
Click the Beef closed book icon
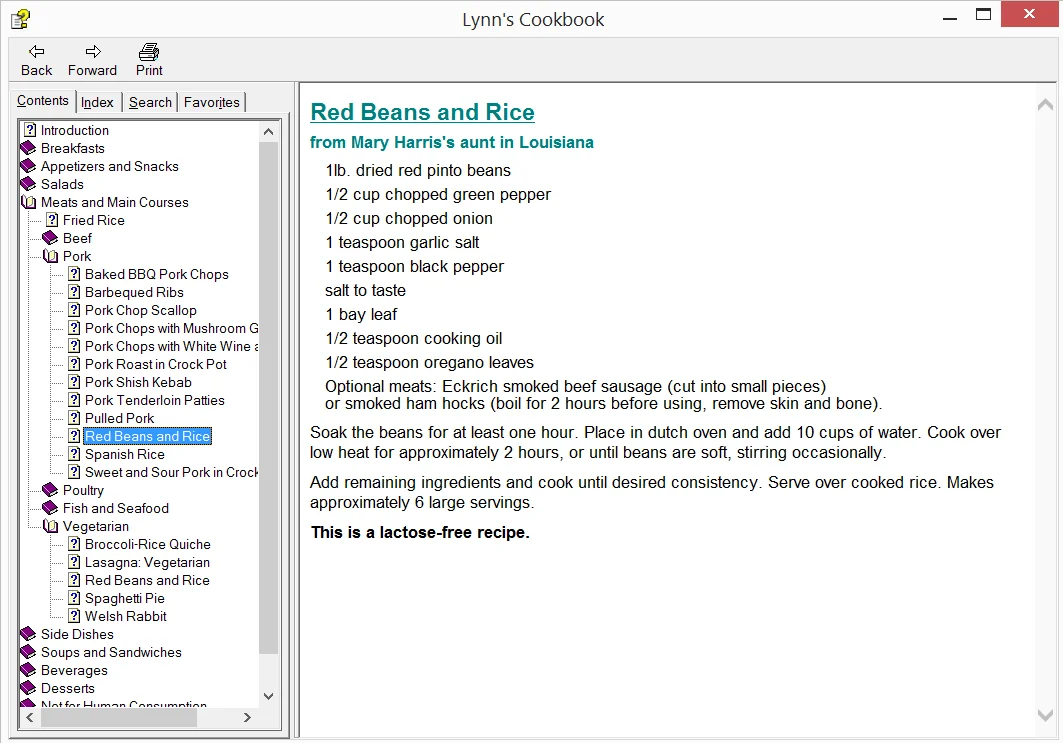50,238
